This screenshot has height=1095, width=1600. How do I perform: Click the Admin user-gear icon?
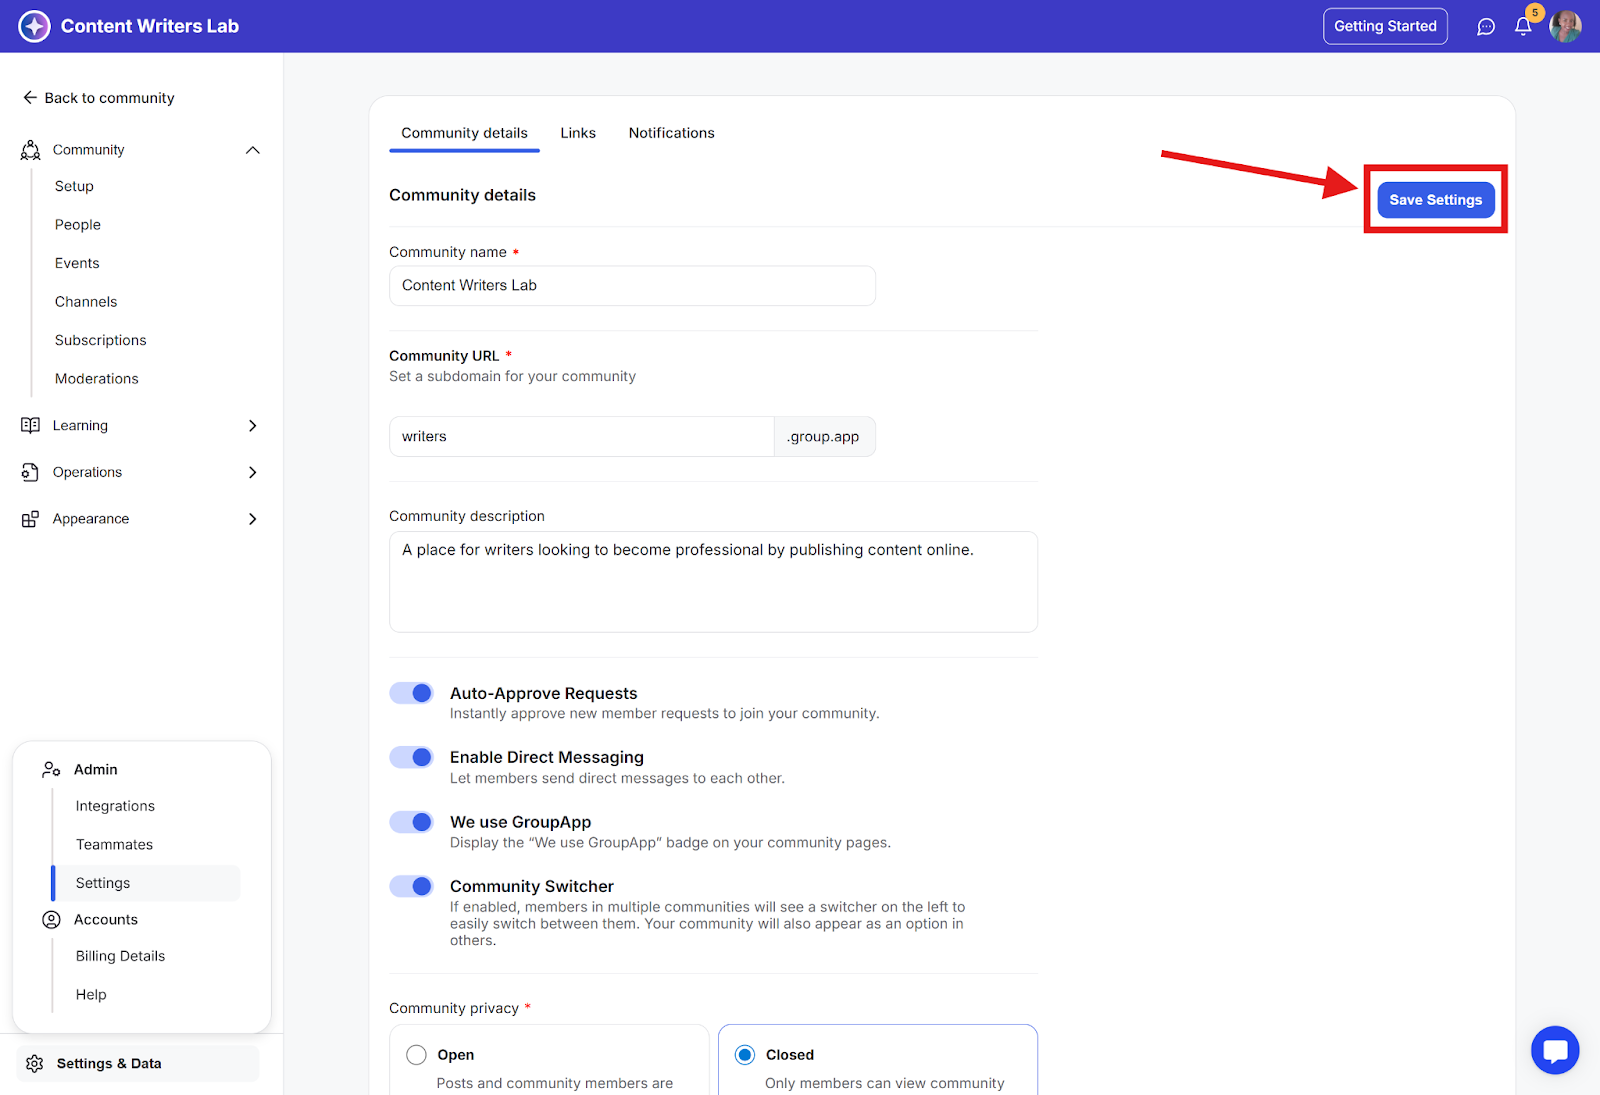click(x=51, y=770)
